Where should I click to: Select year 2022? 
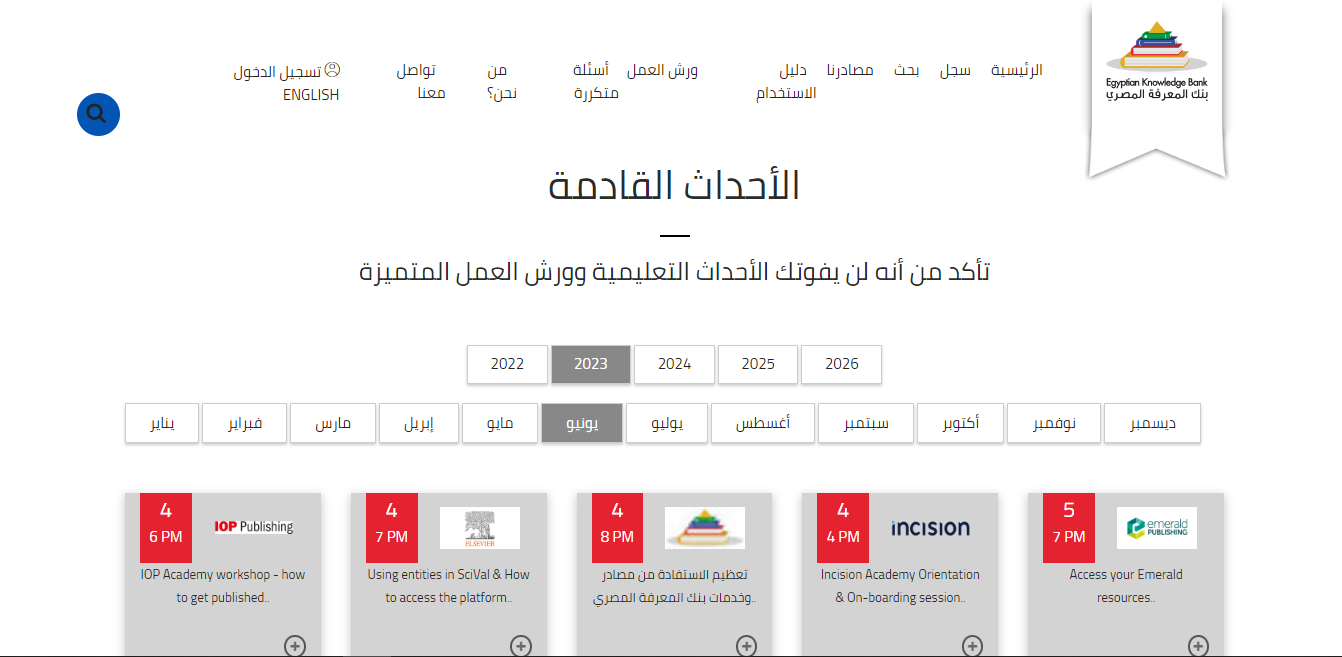click(507, 364)
